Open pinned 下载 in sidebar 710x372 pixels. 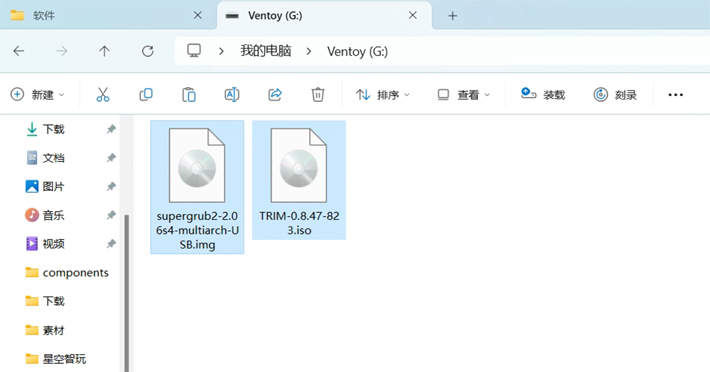click(x=45, y=129)
